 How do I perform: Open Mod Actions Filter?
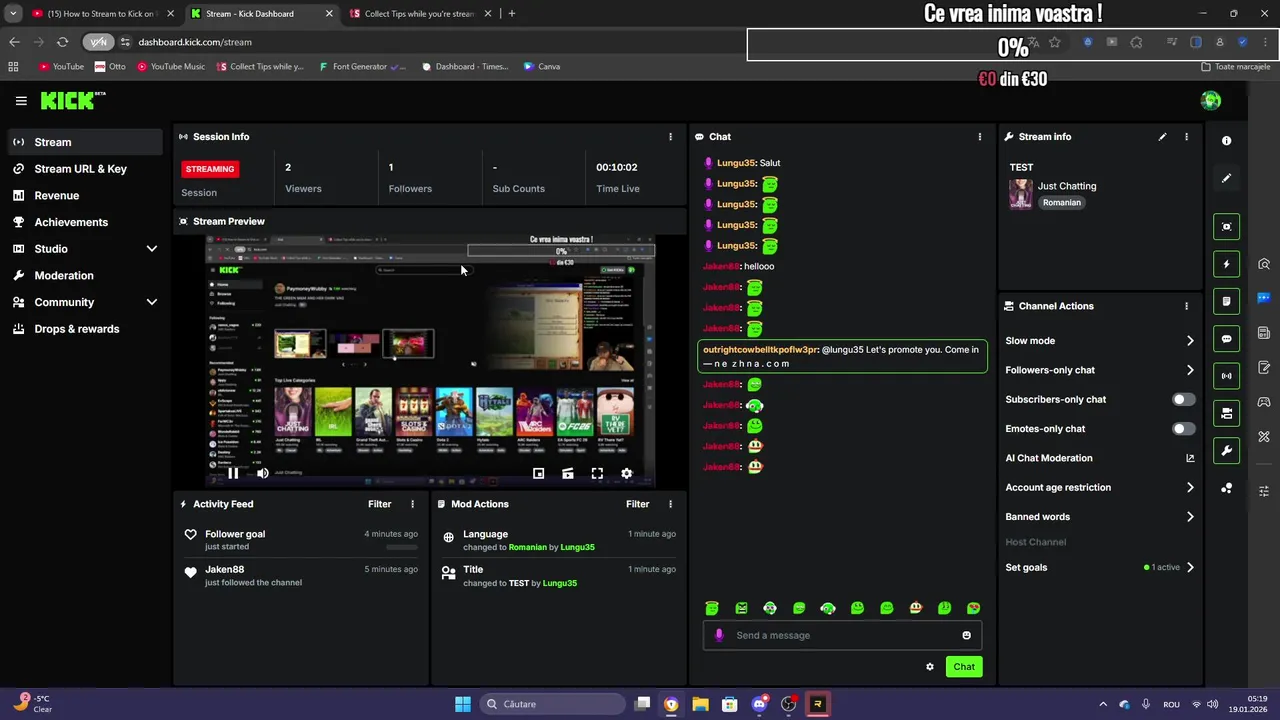point(637,504)
